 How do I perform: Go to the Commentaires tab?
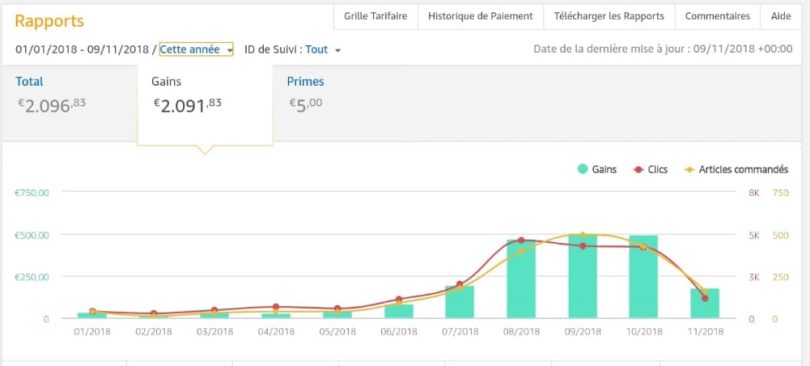pos(718,16)
